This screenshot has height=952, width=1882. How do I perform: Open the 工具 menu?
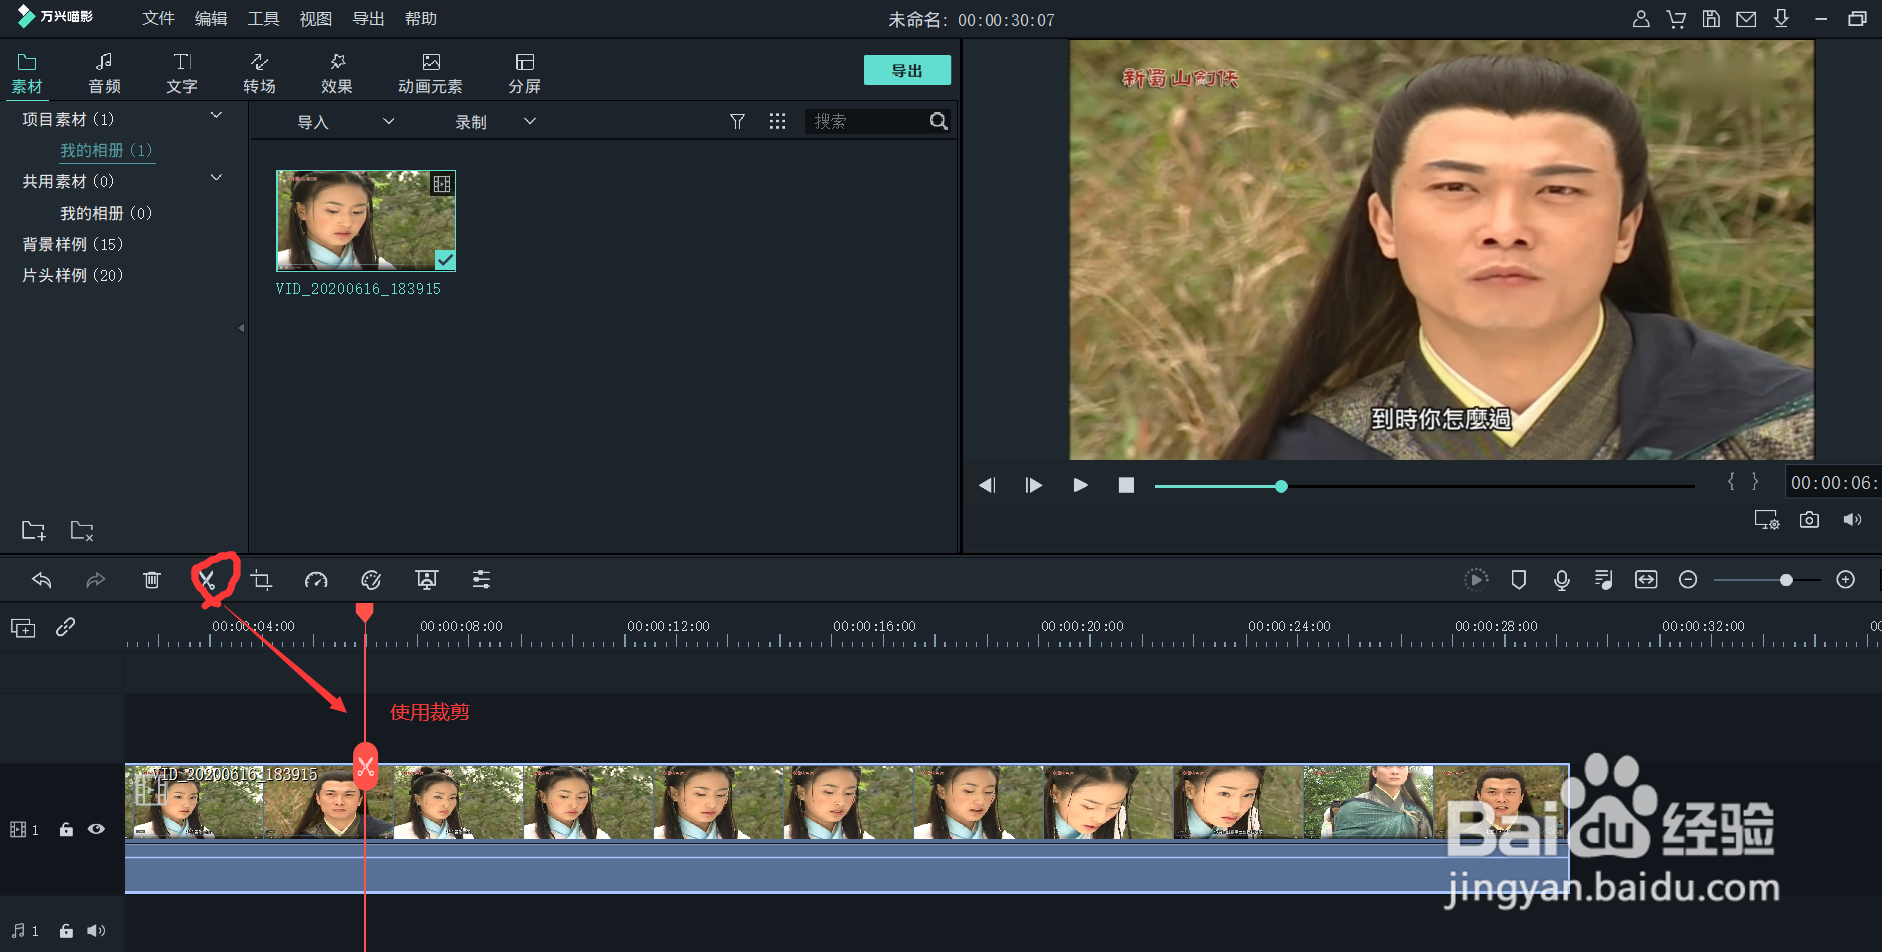[x=263, y=19]
